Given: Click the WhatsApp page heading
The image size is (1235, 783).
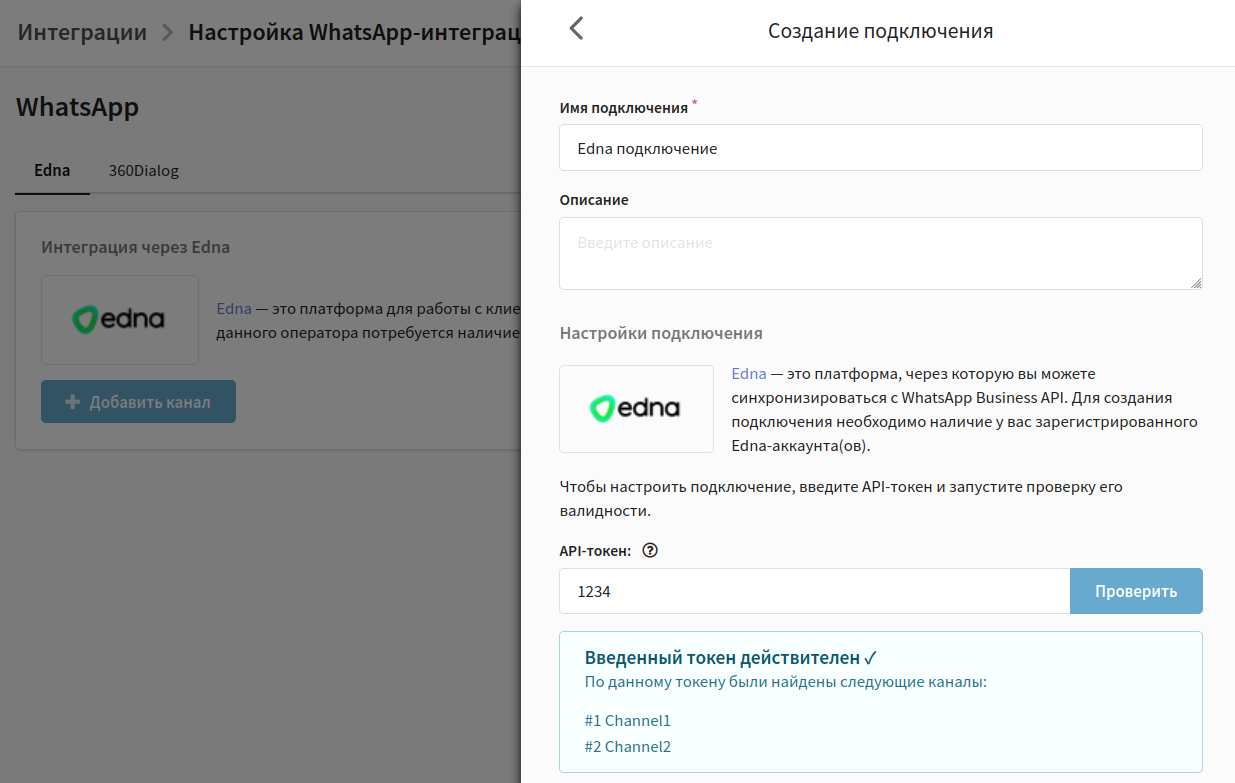Looking at the screenshot, I should tap(77, 107).
